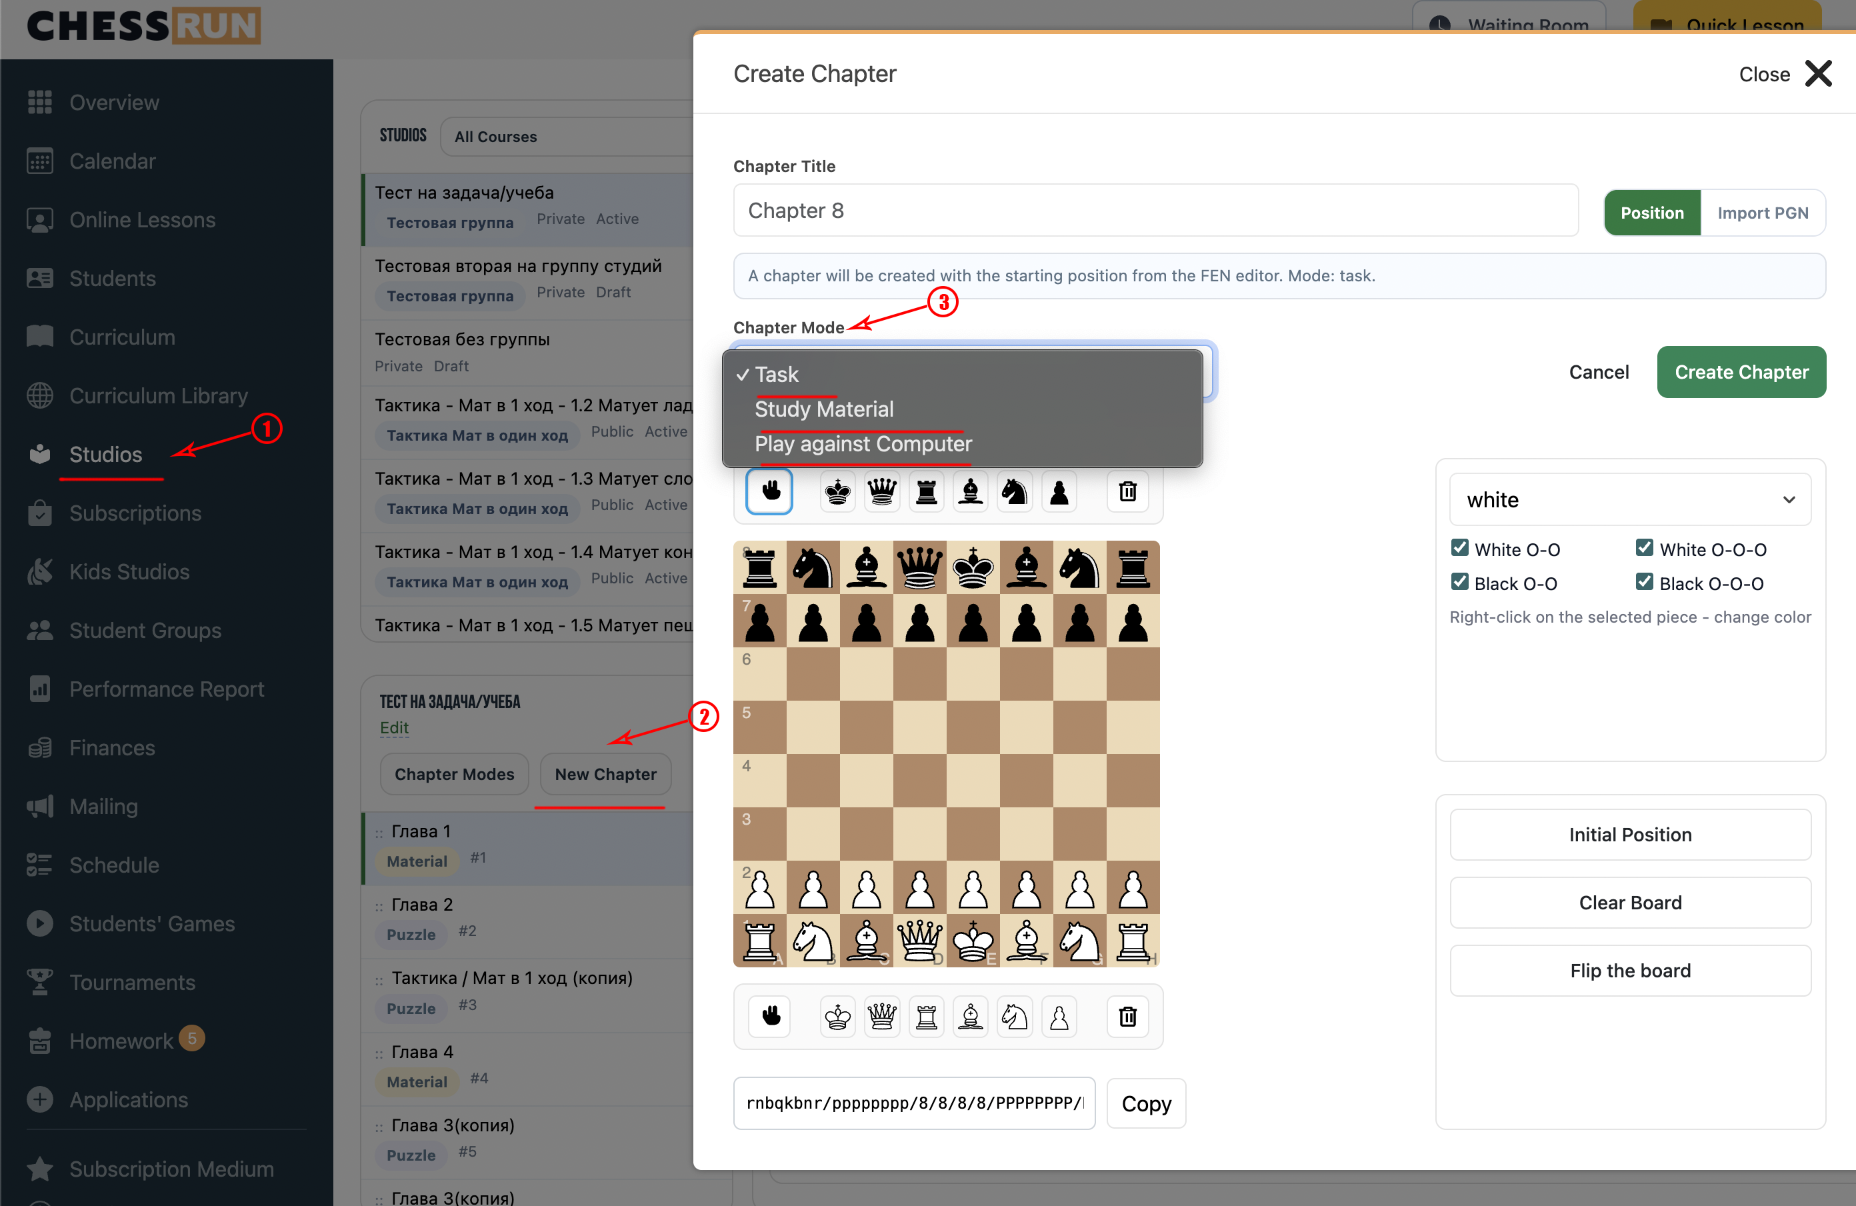The height and width of the screenshot is (1206, 1856).
Task: Click Cancel in the dialog
Action: [x=1598, y=372]
